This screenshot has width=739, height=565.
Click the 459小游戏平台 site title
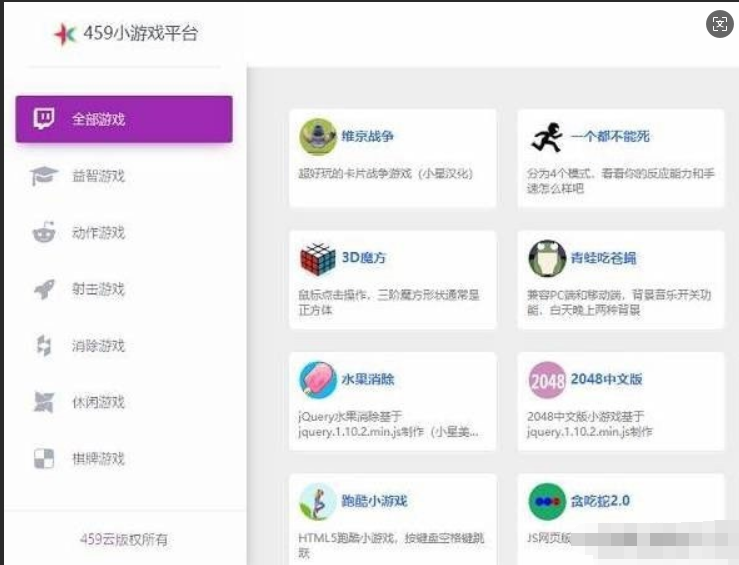pyautogui.click(x=140, y=33)
